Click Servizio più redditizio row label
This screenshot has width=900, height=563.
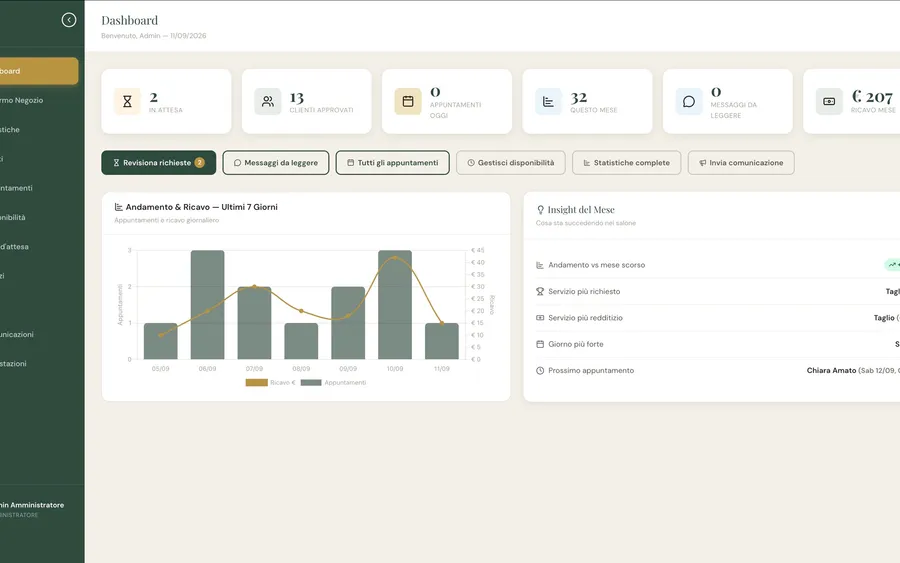coord(585,318)
